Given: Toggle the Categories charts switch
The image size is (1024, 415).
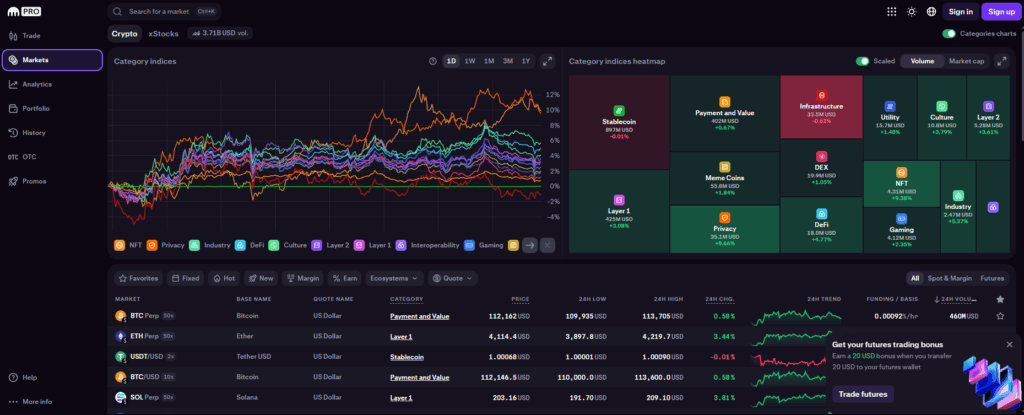Looking at the screenshot, I should click(949, 33).
